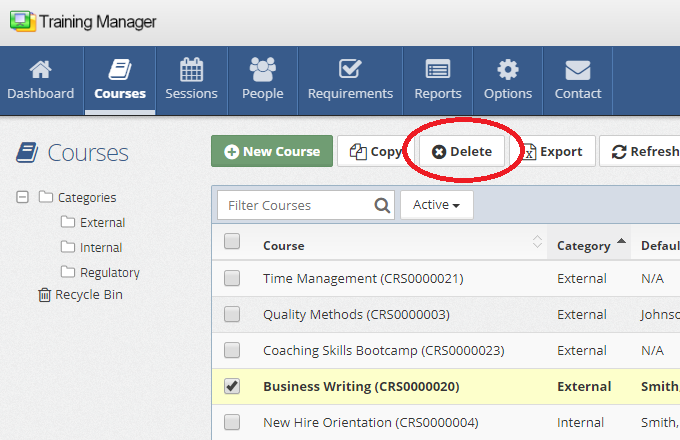The width and height of the screenshot is (680, 440).
Task: Uncheck the Business Writing course checkbox
Action: click(x=232, y=386)
